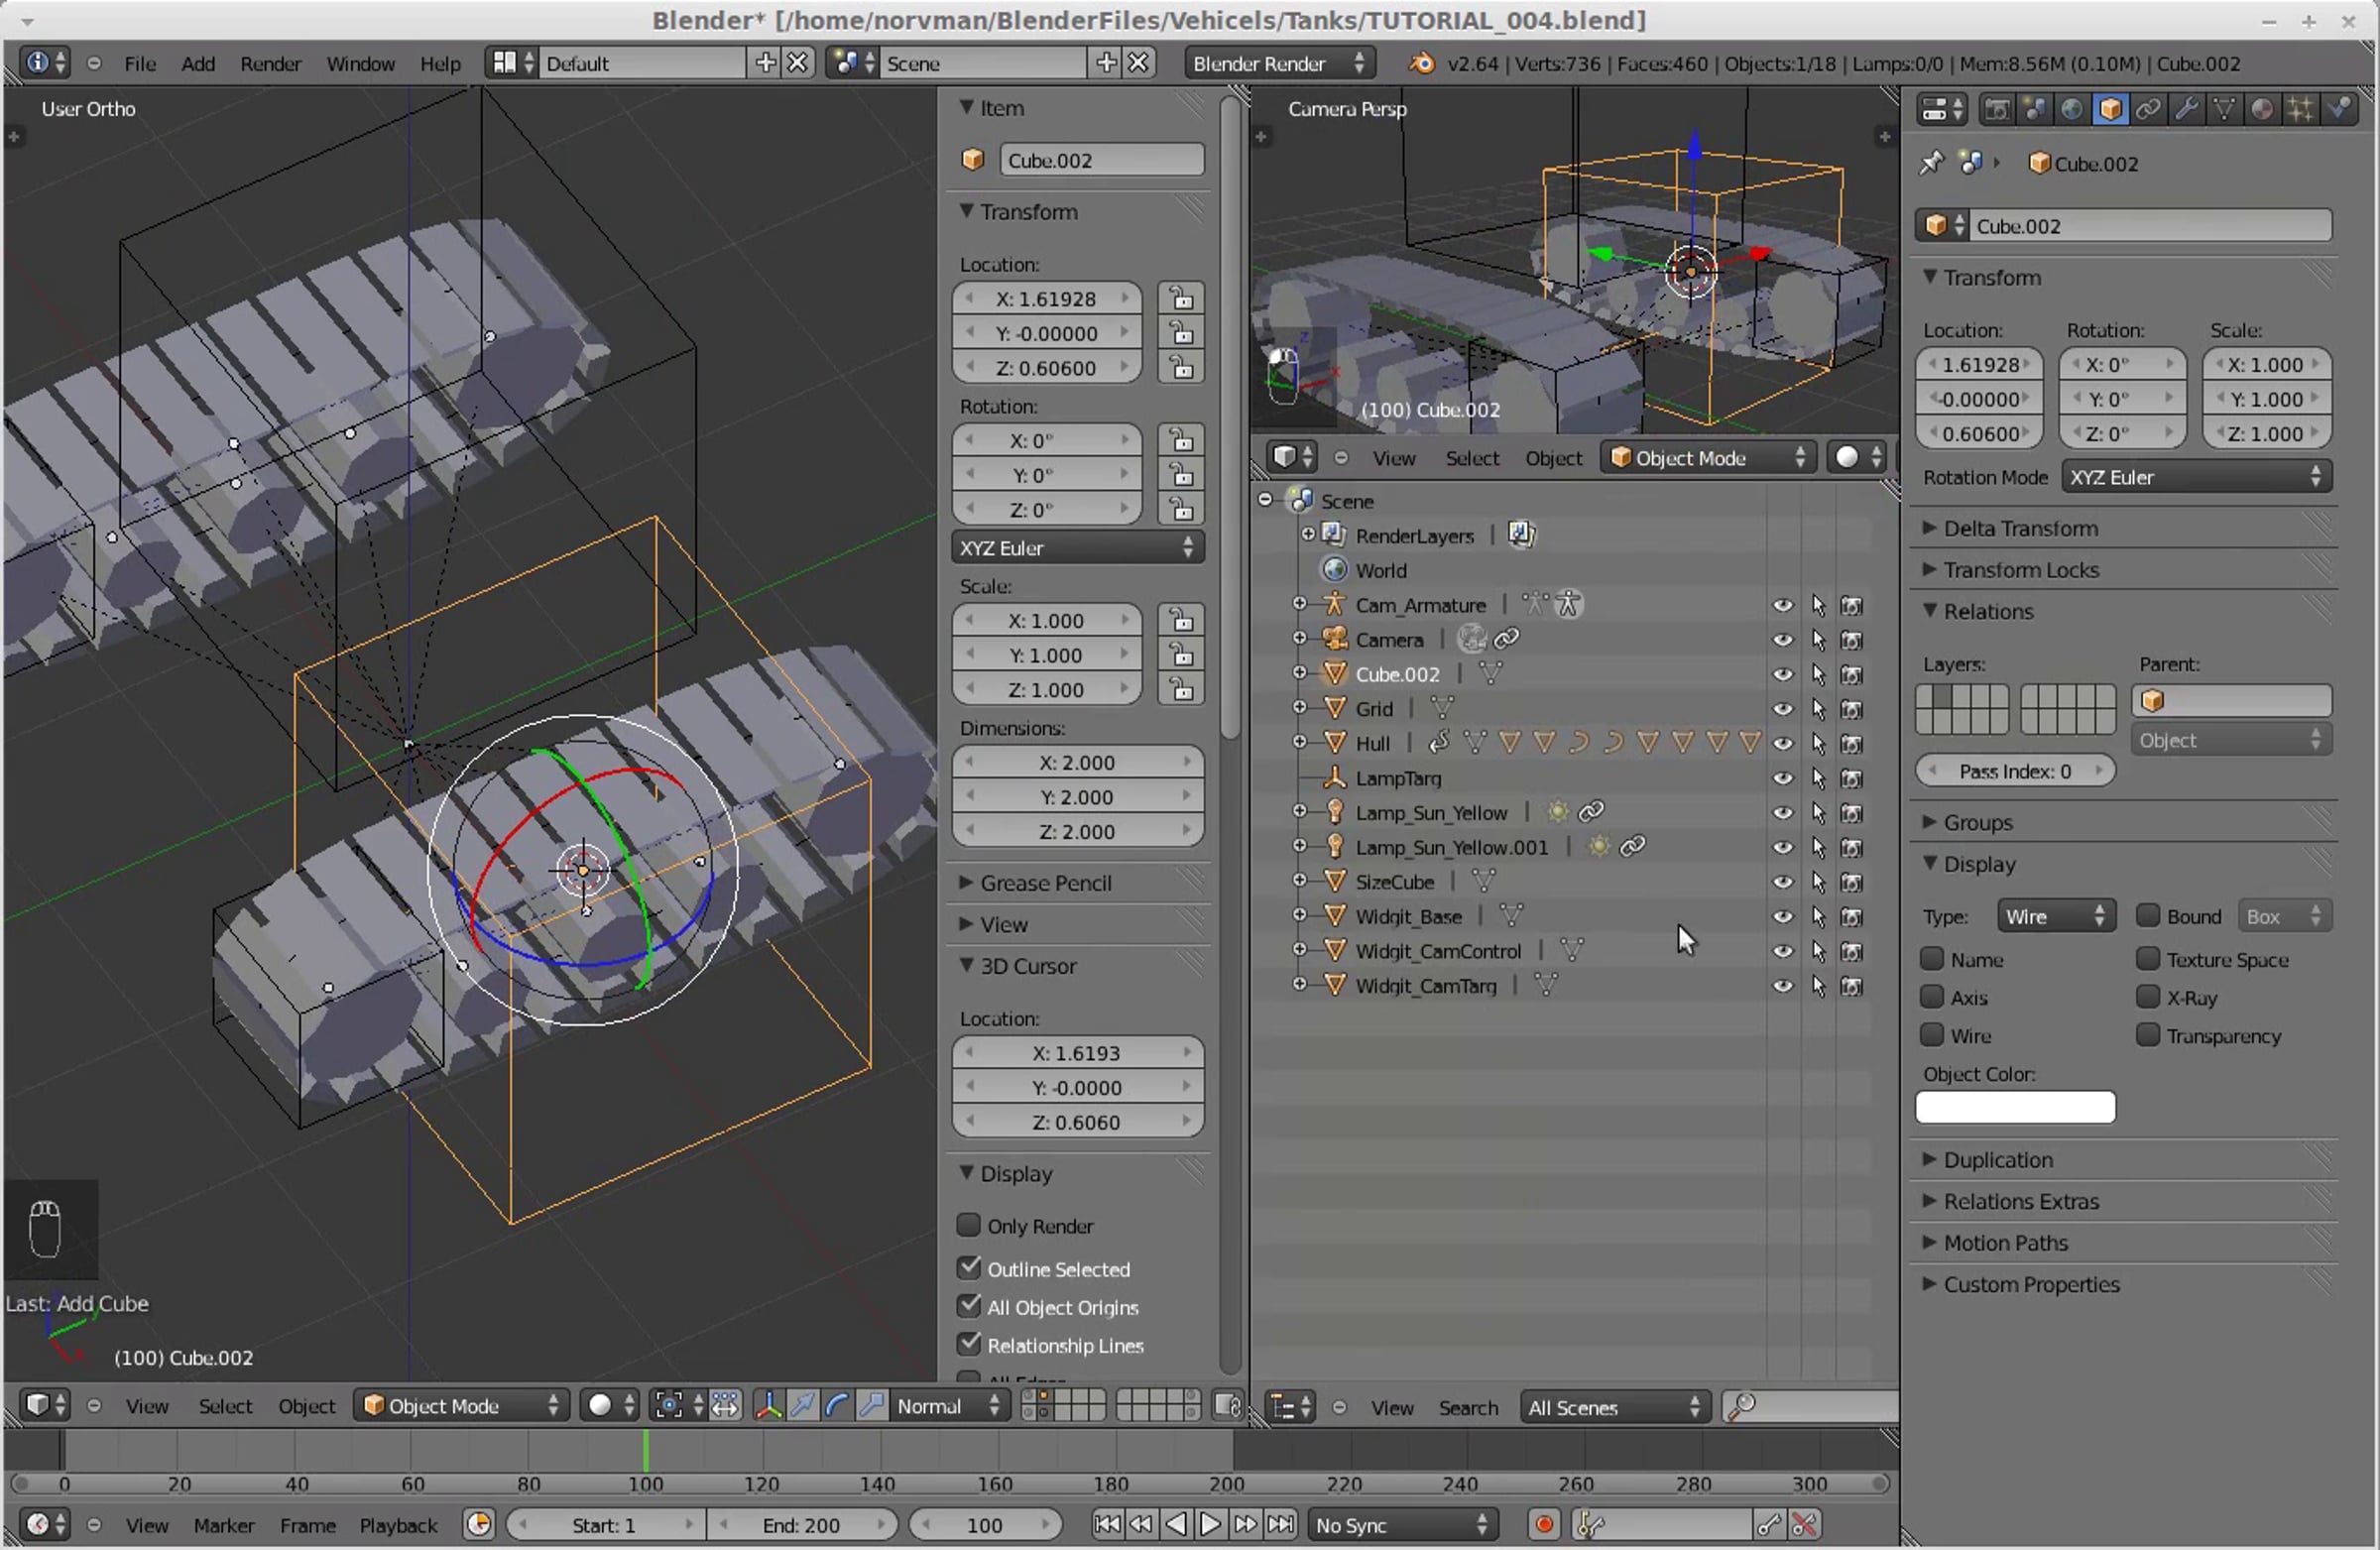
Task: Open the Modifiers tab (wrench icon)
Action: click(2186, 109)
